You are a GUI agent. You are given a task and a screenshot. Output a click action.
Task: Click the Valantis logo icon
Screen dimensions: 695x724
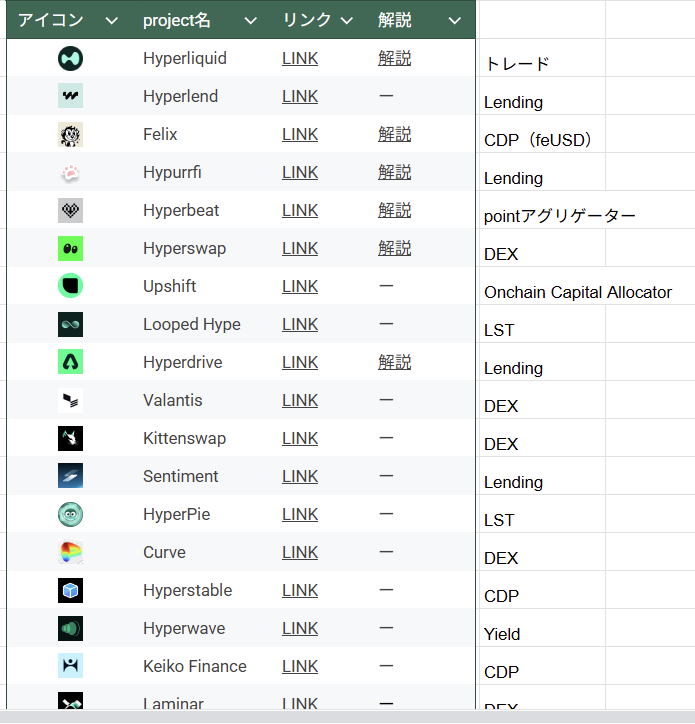click(x=70, y=400)
